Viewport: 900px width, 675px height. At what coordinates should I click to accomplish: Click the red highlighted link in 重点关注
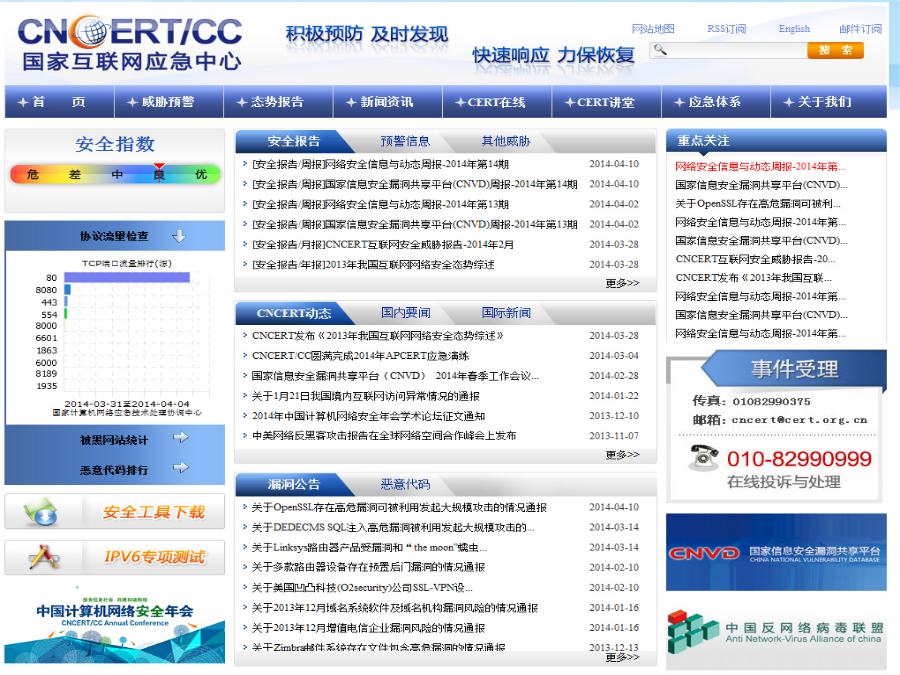coord(761,166)
